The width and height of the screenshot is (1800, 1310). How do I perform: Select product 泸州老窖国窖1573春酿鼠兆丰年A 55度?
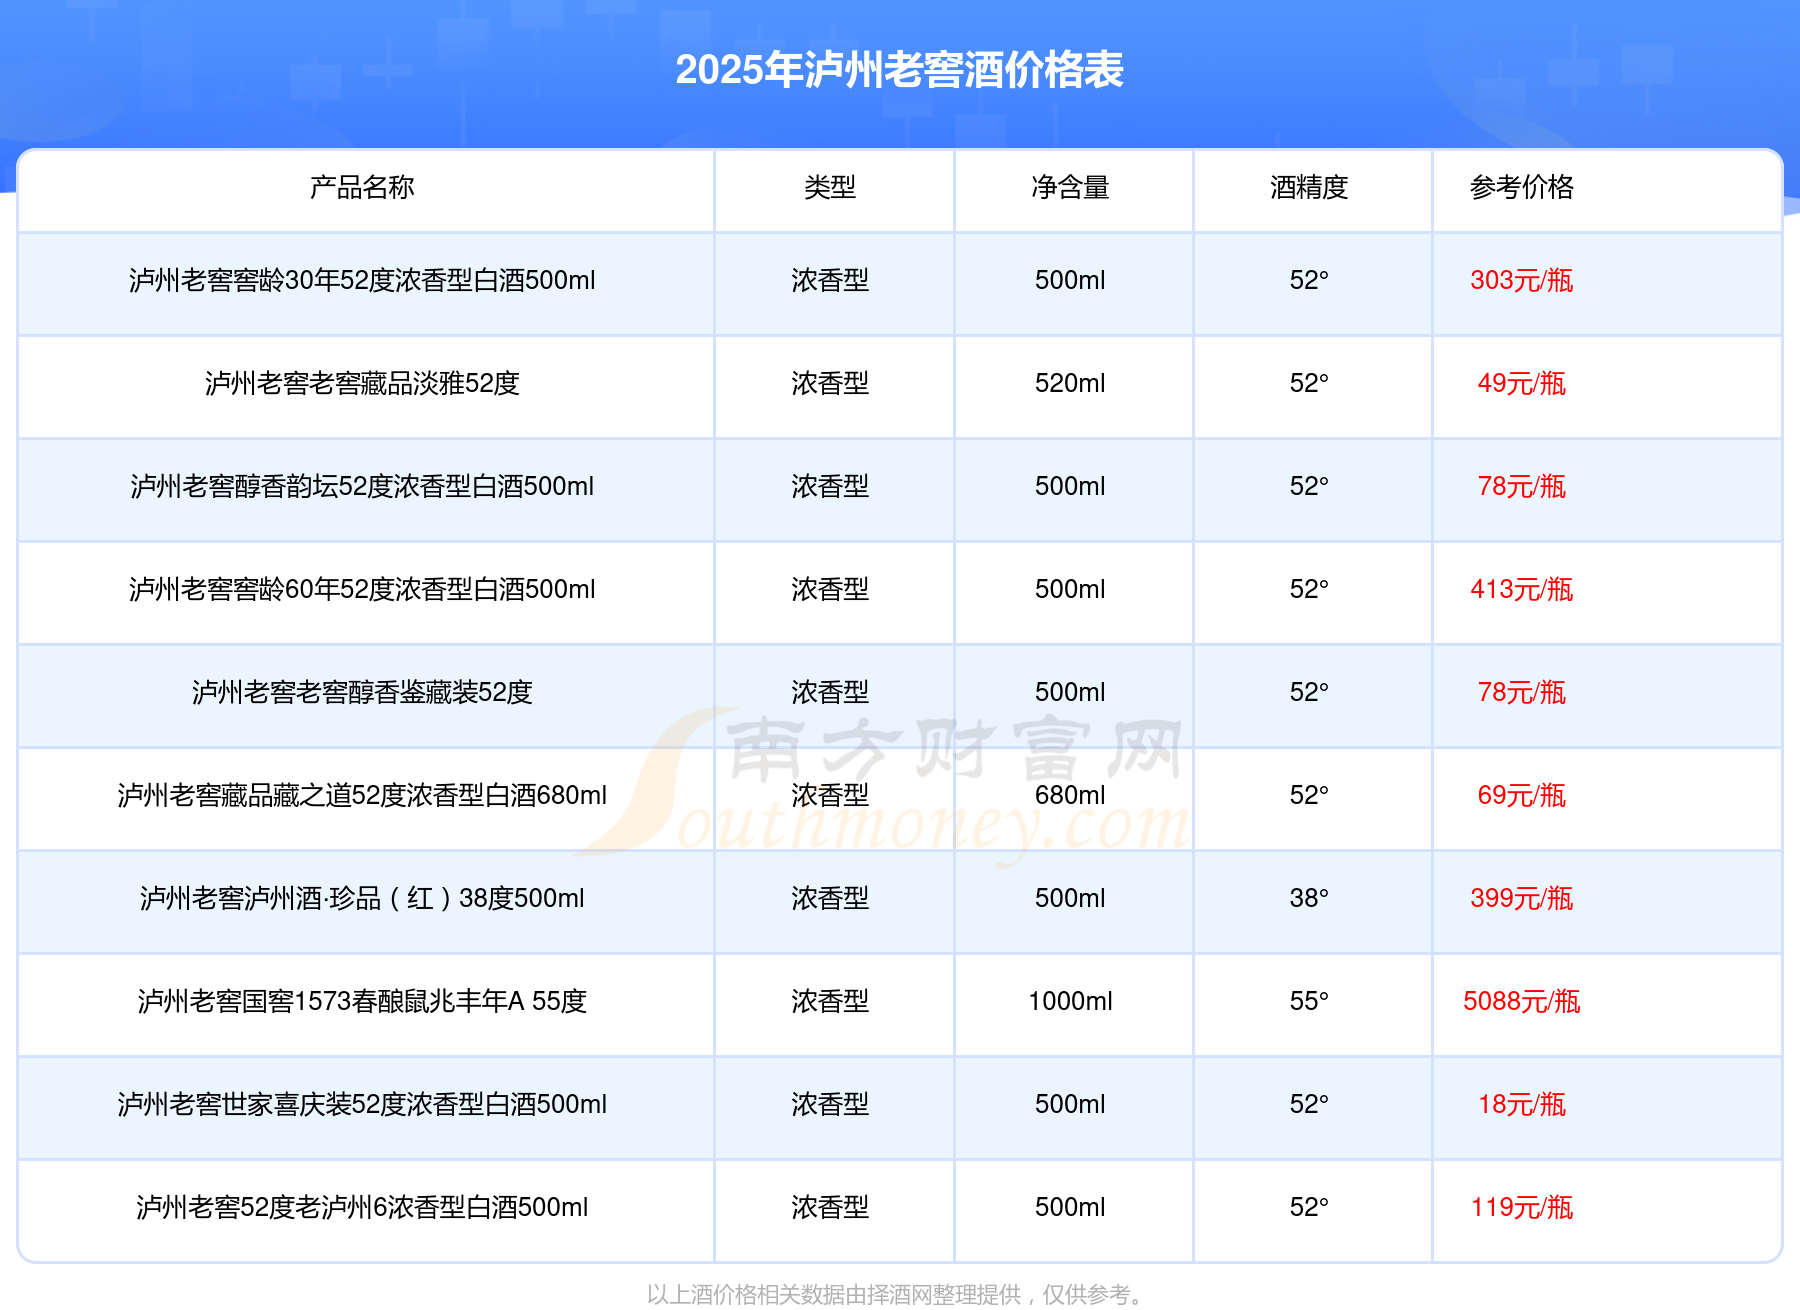tap(362, 1001)
